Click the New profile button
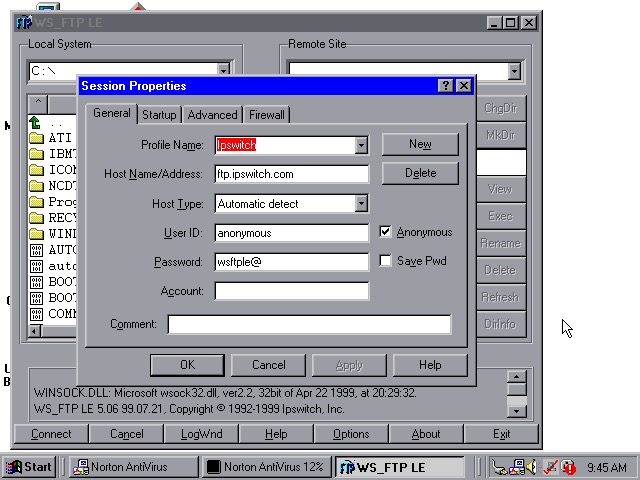This screenshot has height=480, width=640. click(x=420, y=144)
